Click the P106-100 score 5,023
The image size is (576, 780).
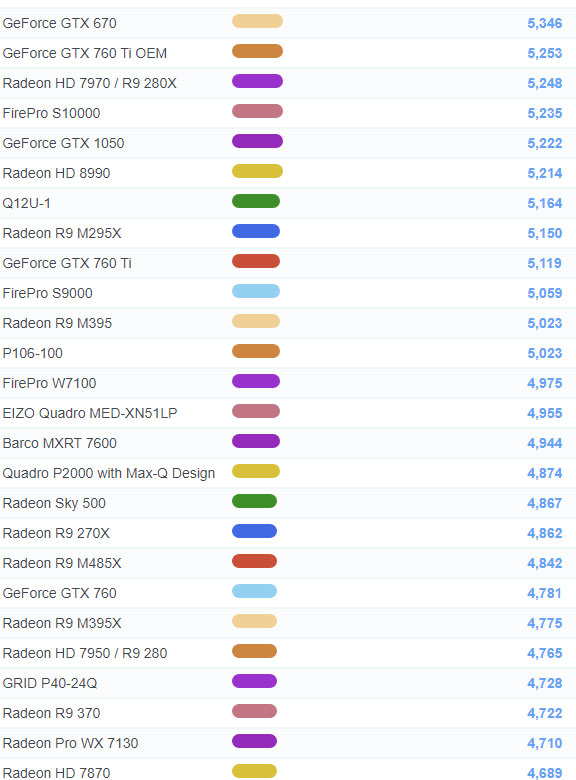tap(545, 353)
